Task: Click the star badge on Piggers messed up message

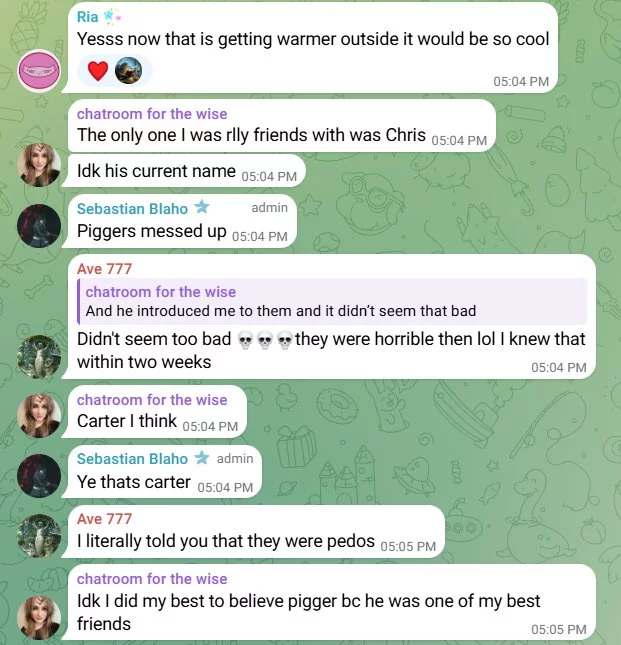Action: pos(202,207)
